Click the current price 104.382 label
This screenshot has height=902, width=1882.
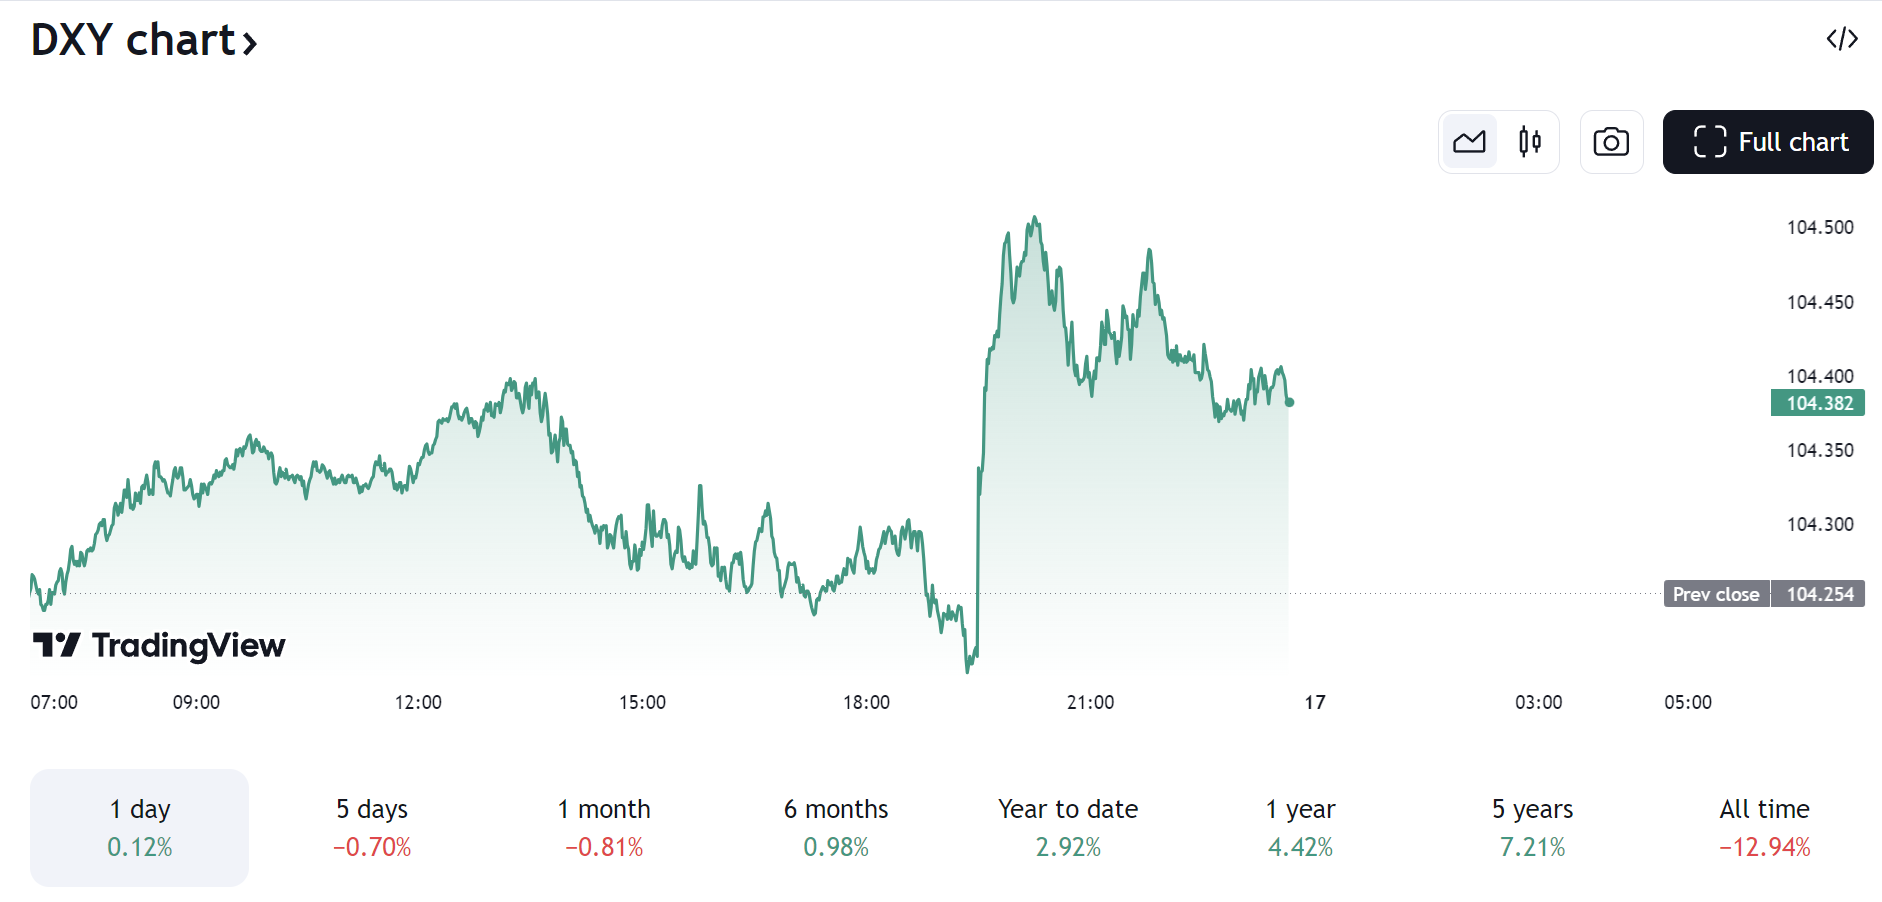pyautogui.click(x=1818, y=403)
